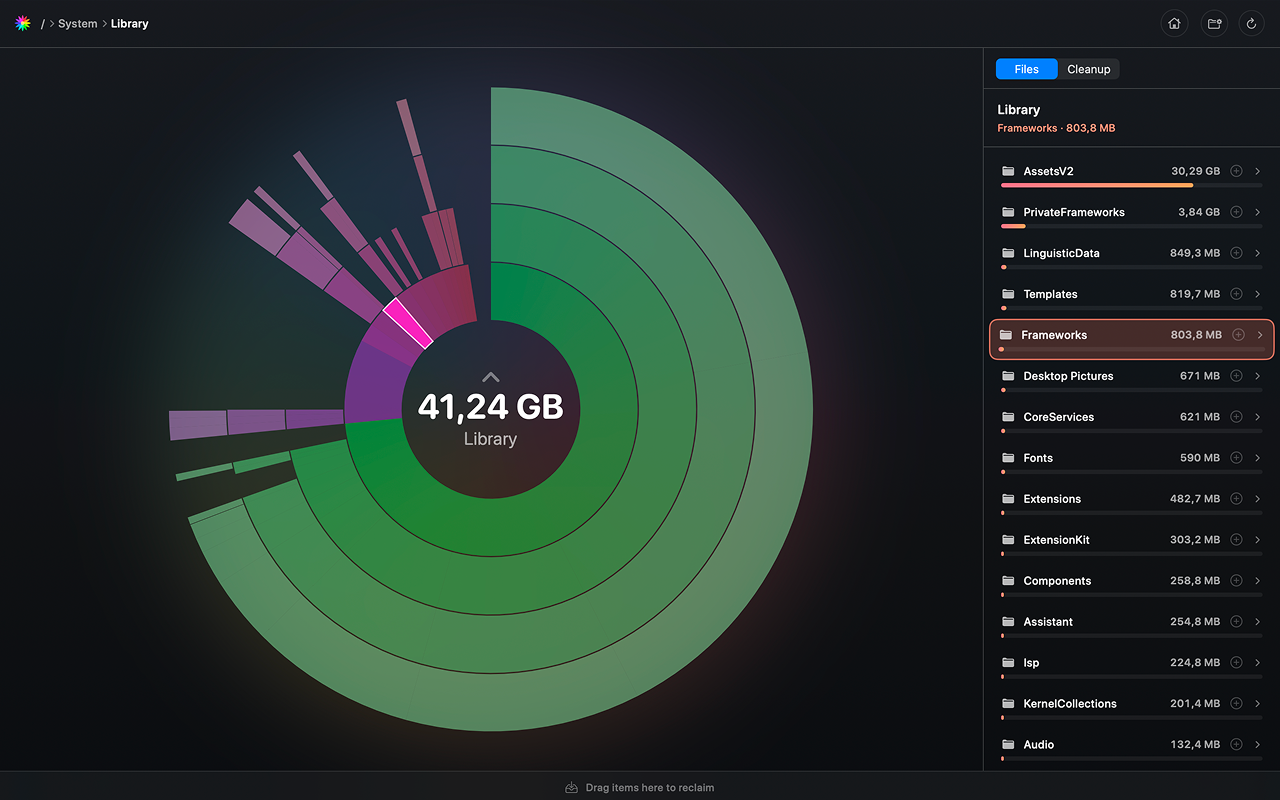Select the ExtensionKit row
This screenshot has height=800, width=1280.
(x=1132, y=544)
